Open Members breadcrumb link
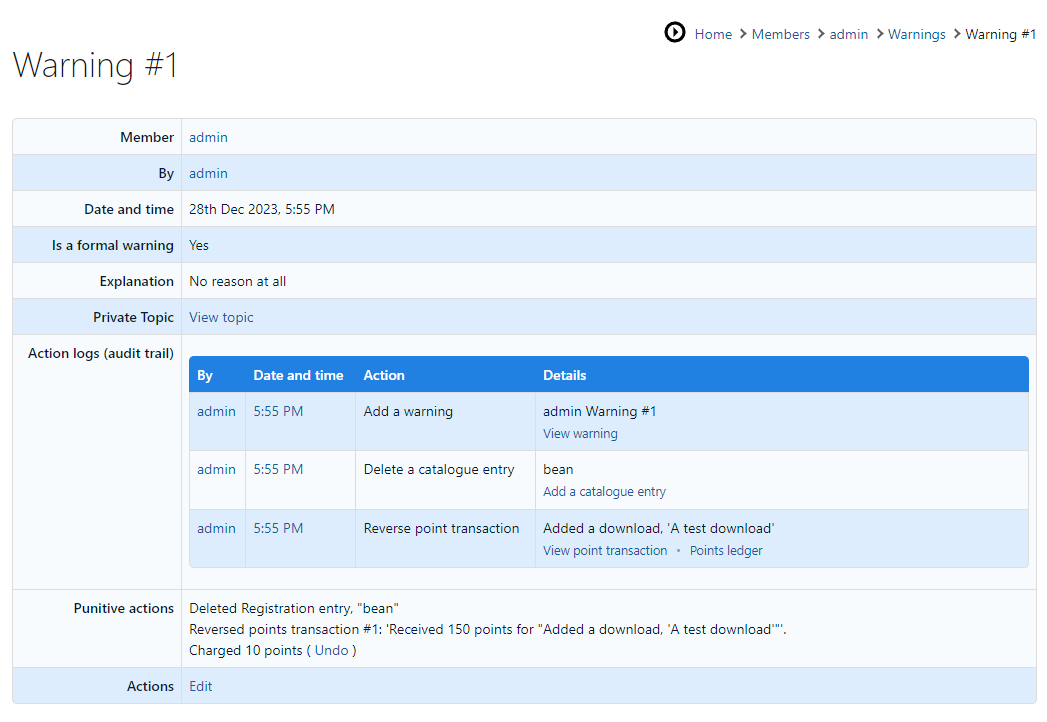 (x=781, y=34)
